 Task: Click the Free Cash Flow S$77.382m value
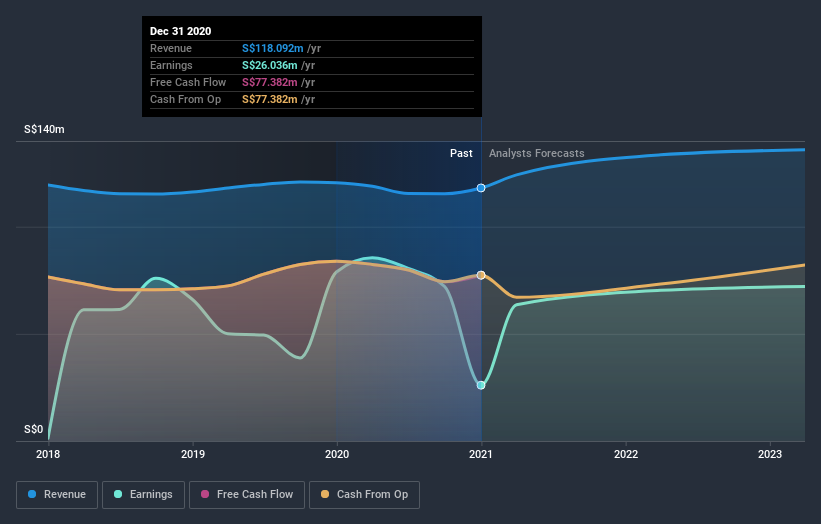click(x=270, y=82)
